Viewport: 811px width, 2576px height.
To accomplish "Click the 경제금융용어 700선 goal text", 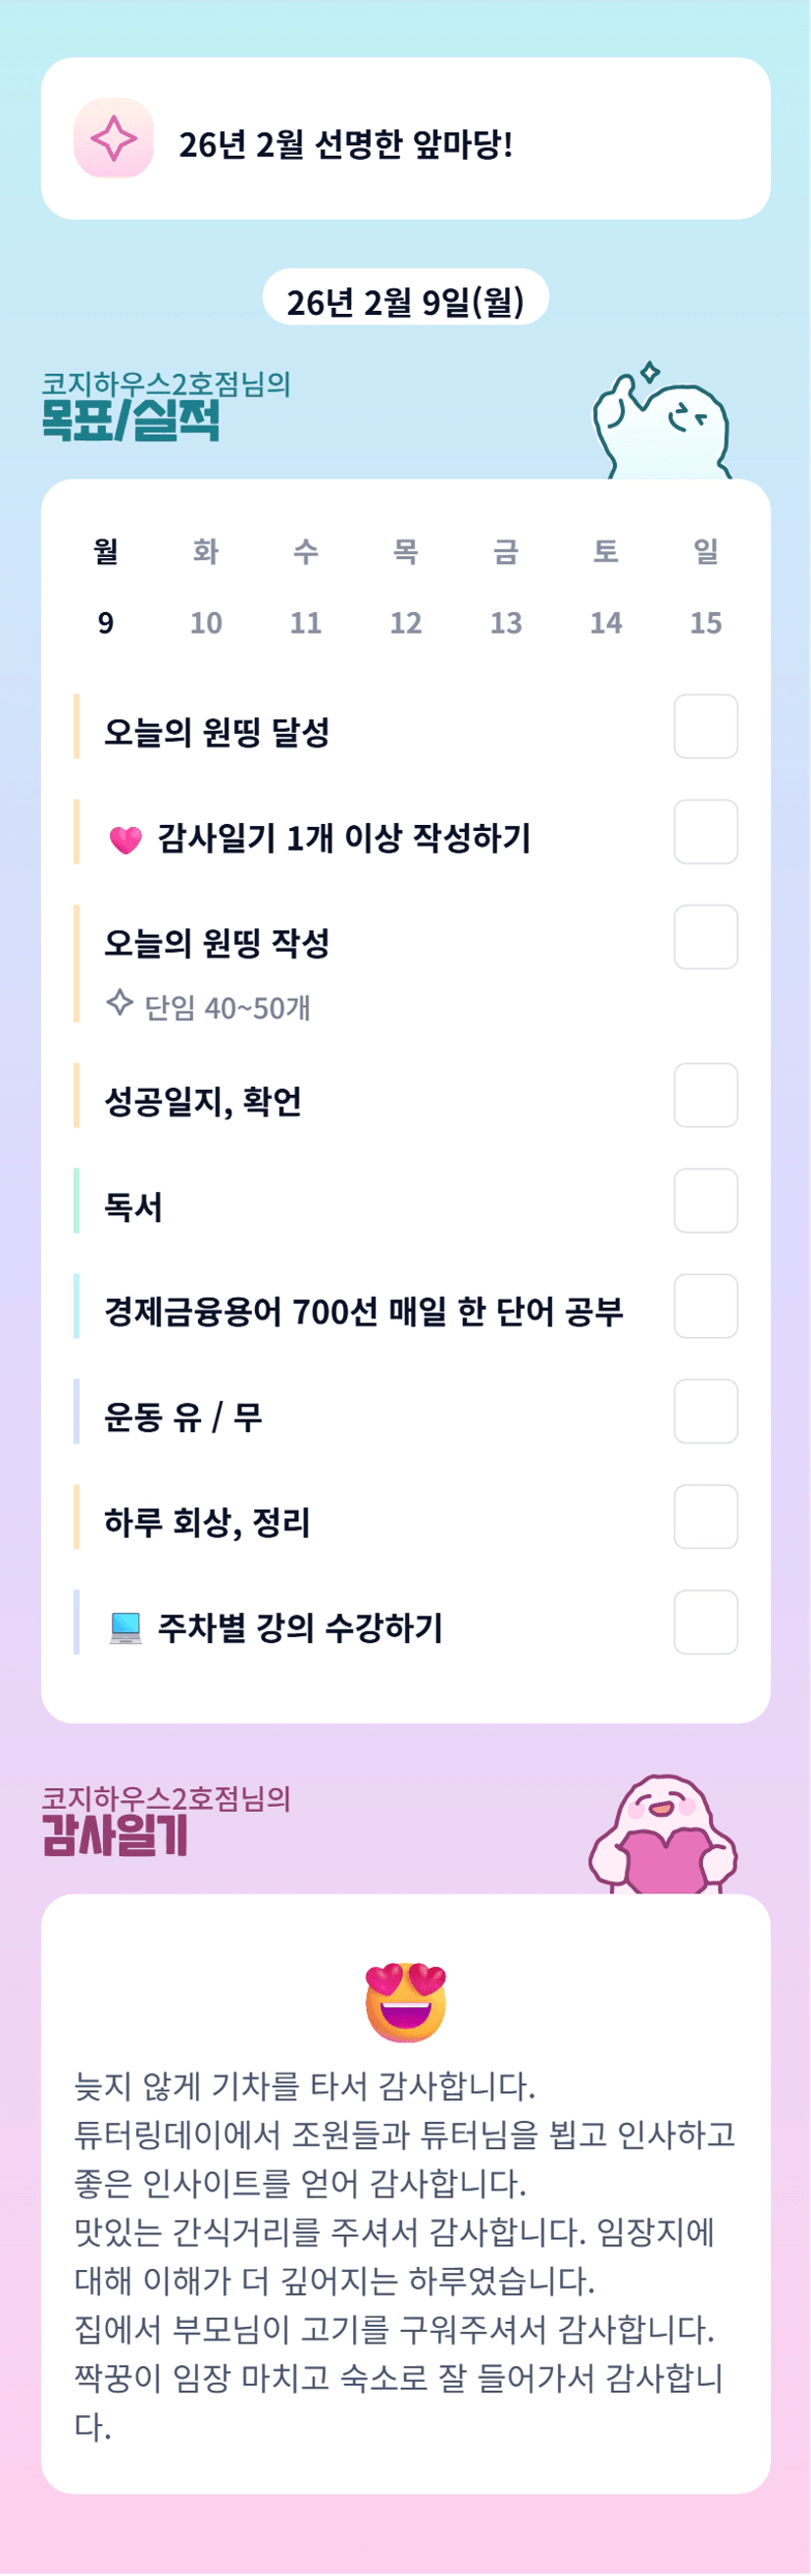I will point(364,1311).
